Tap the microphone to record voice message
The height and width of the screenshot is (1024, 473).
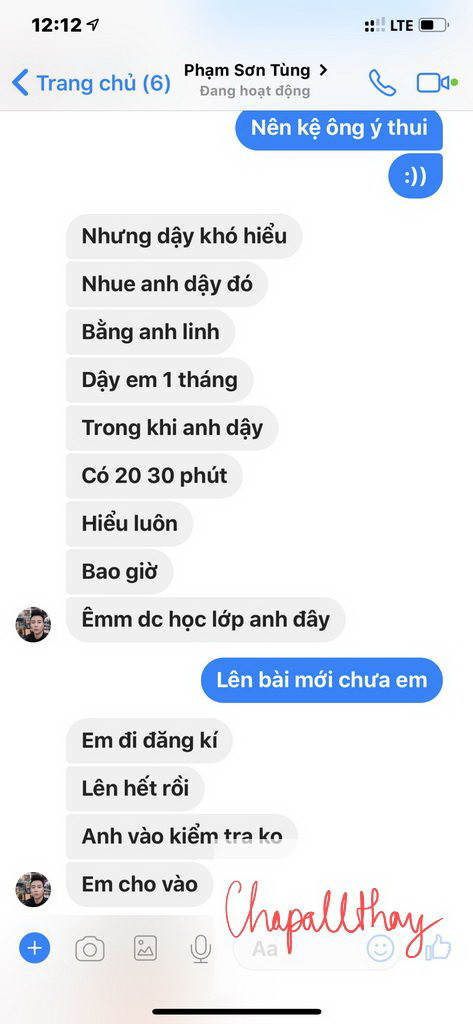tap(201, 948)
